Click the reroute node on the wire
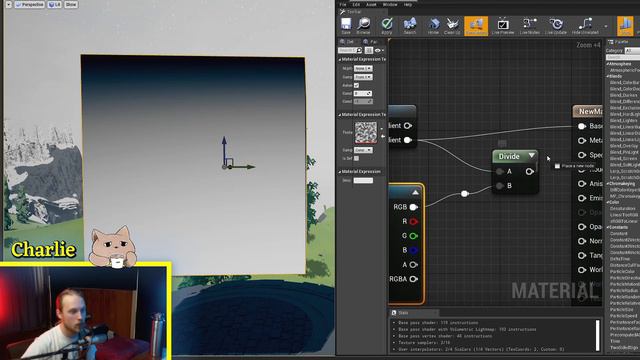The height and width of the screenshot is (360, 640). (464, 193)
